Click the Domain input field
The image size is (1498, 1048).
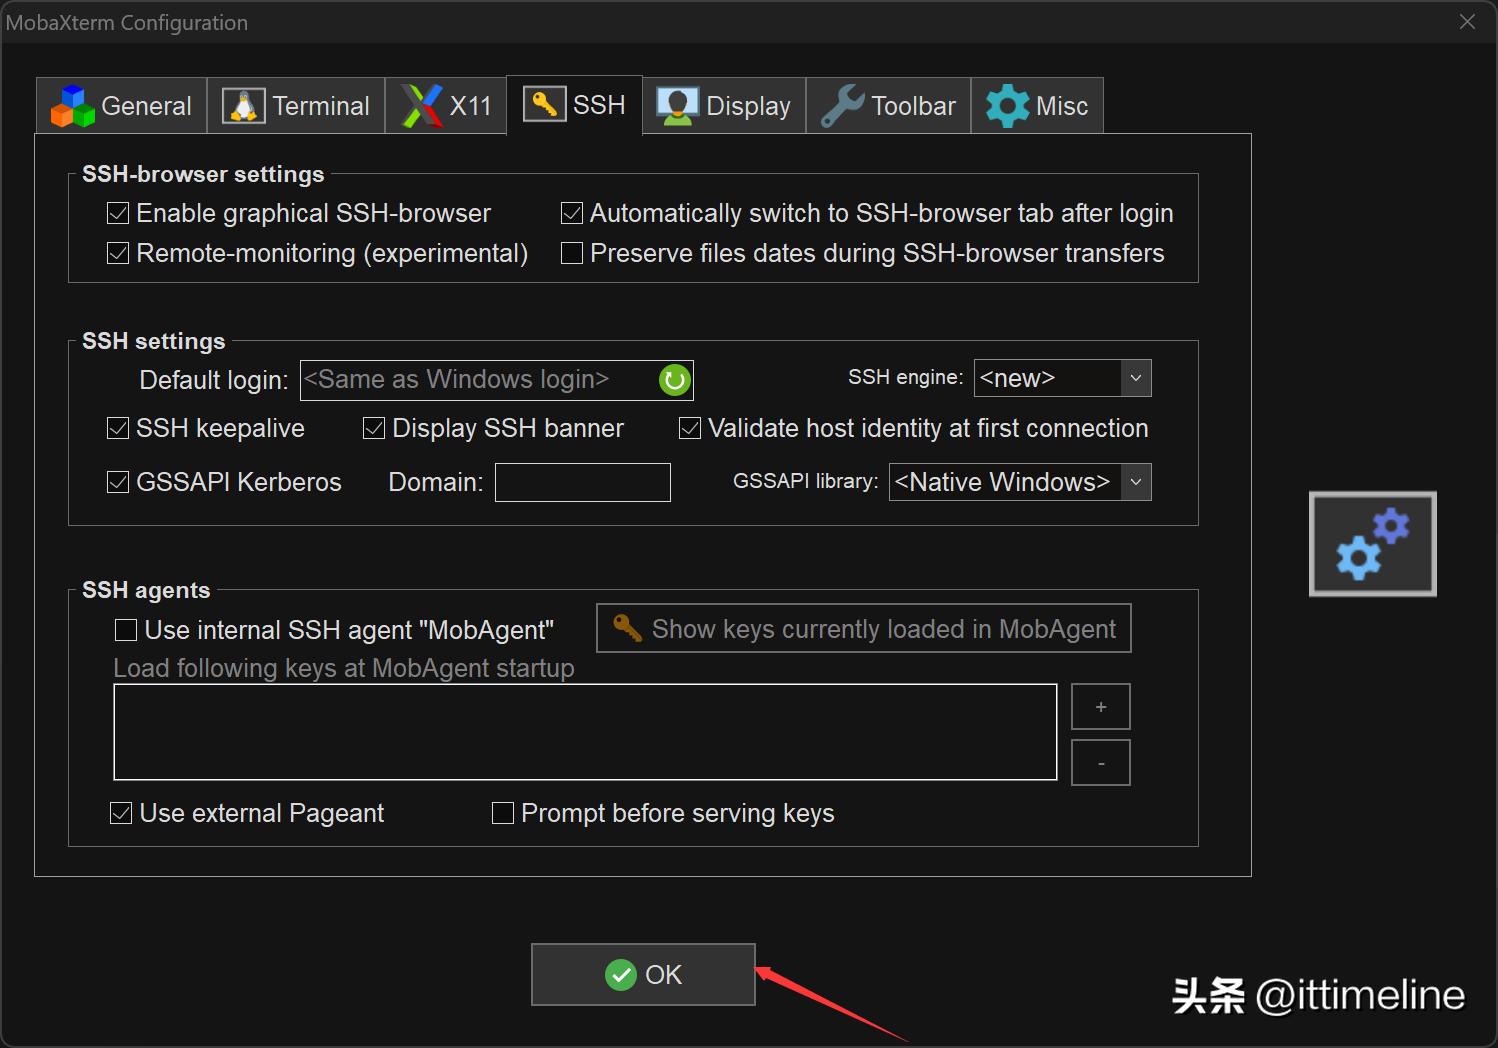(582, 482)
